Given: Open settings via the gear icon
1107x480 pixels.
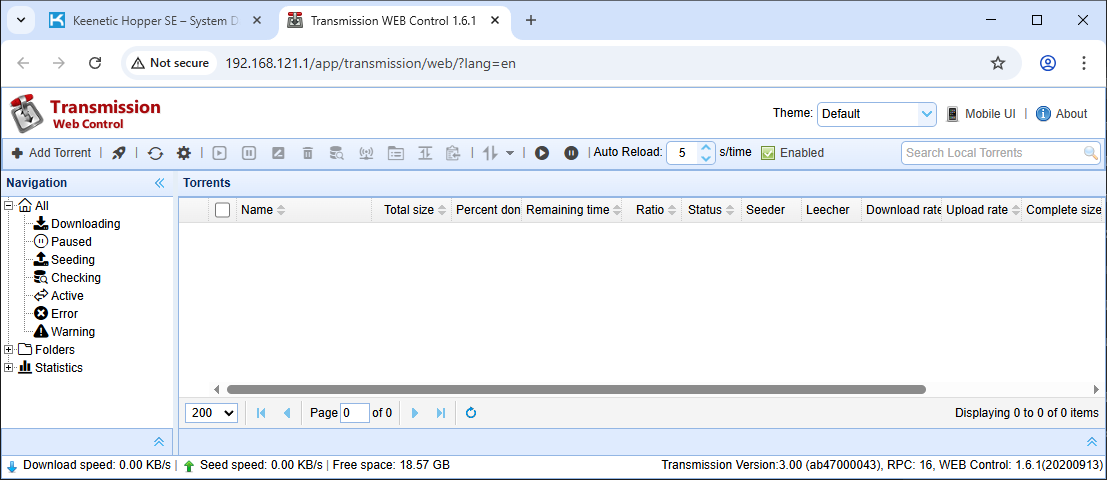Looking at the screenshot, I should (x=183, y=153).
